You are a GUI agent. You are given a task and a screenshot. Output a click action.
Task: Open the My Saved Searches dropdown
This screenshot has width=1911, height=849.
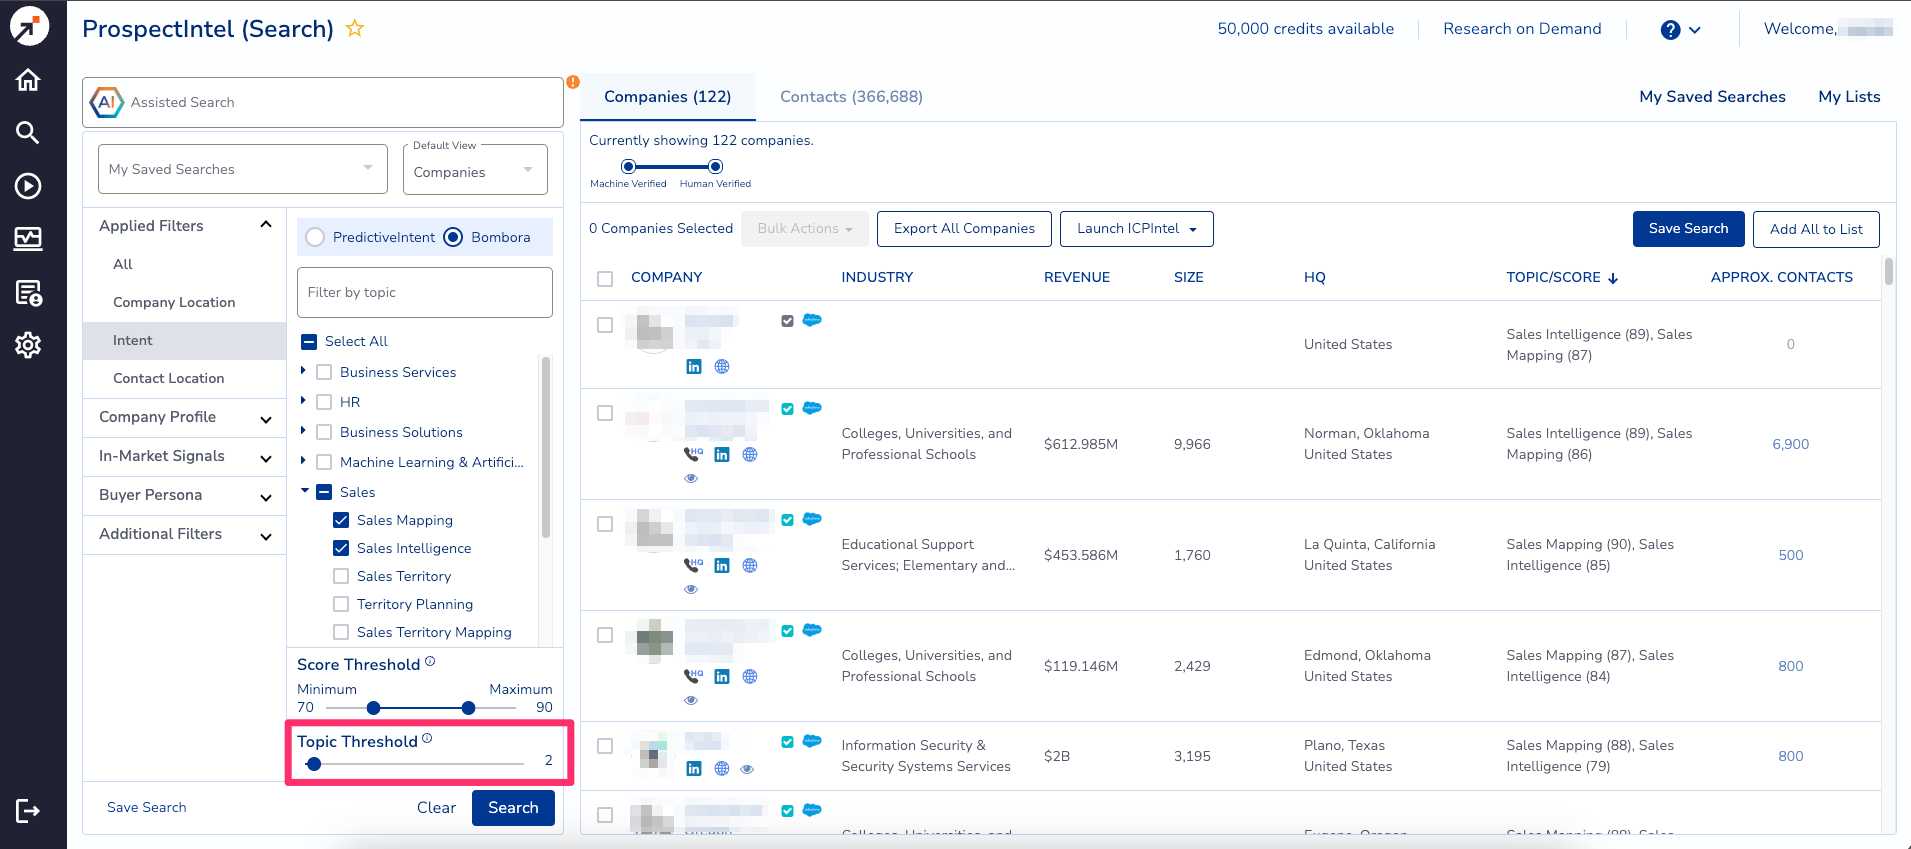click(x=243, y=169)
